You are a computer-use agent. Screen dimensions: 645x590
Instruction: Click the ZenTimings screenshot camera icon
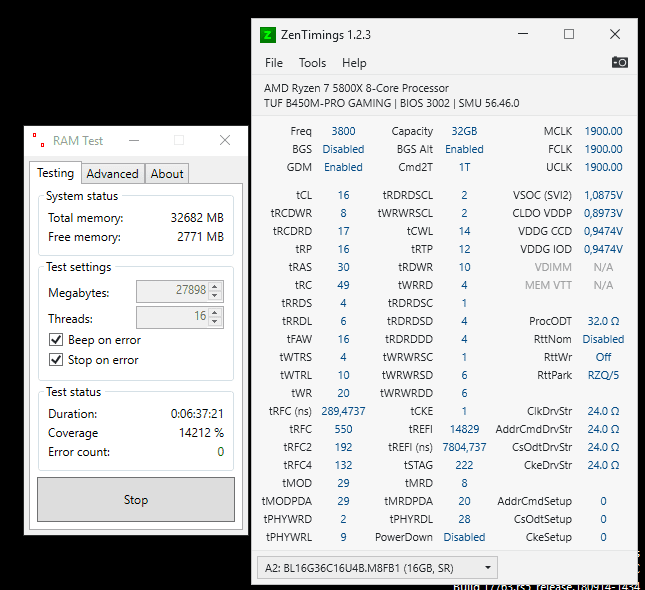click(619, 62)
